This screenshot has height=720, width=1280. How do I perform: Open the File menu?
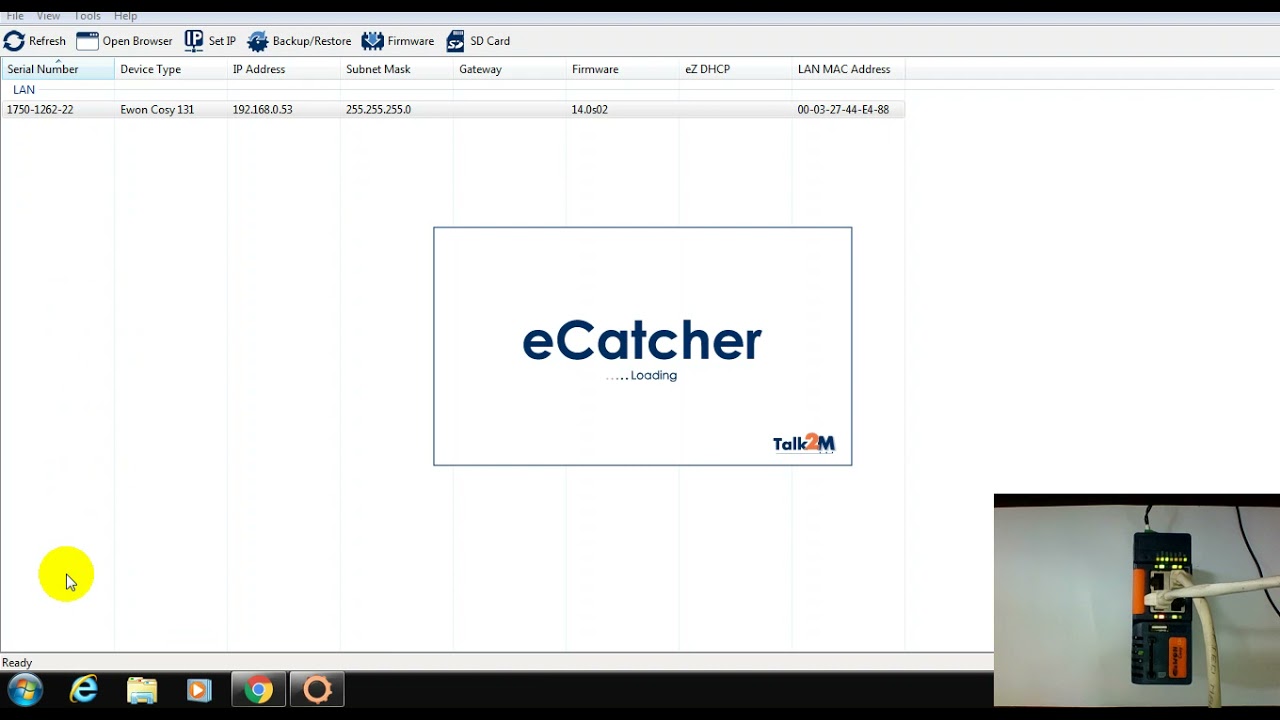point(15,16)
